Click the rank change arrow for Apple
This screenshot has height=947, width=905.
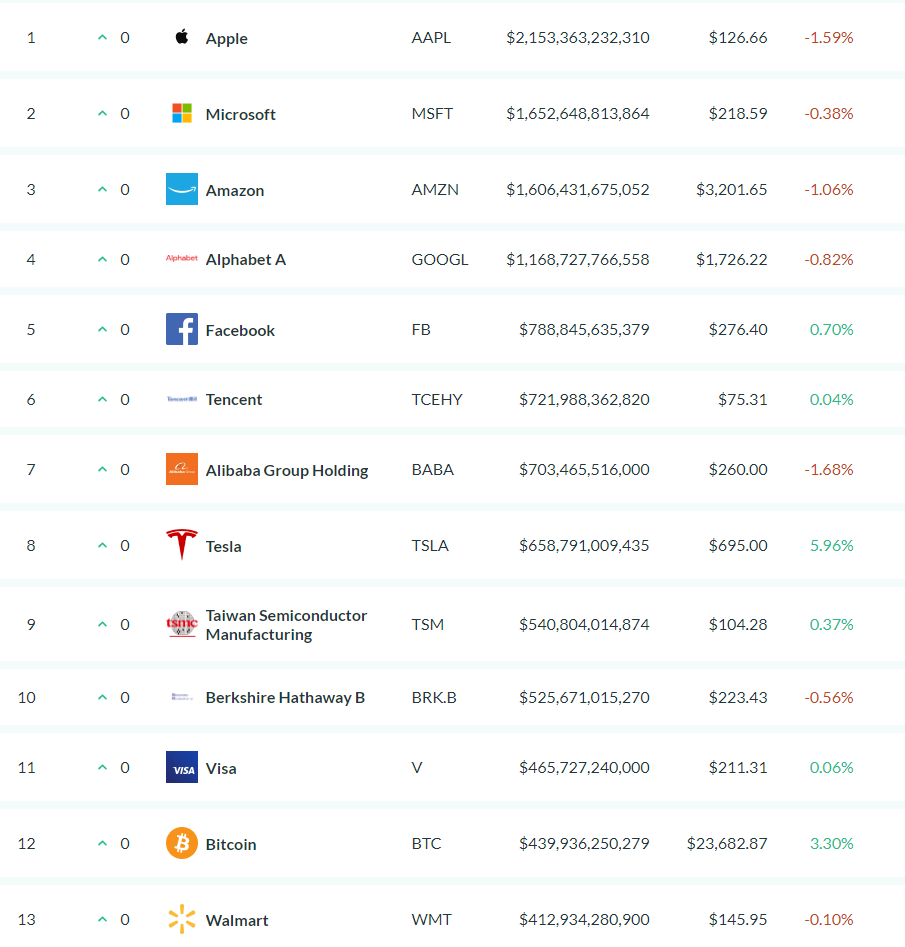click(103, 37)
